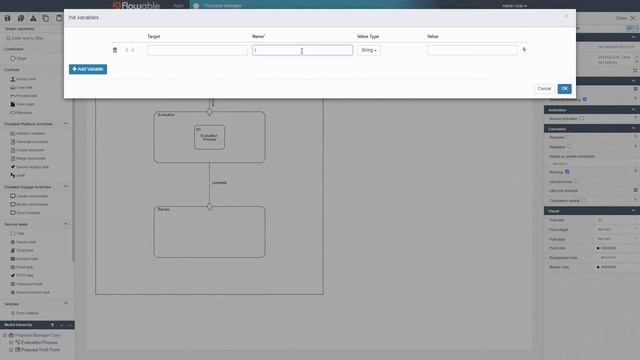Collapse Service tasks palette section
Image resolution: width=640 pixels, height=360 pixels.
(66, 224)
